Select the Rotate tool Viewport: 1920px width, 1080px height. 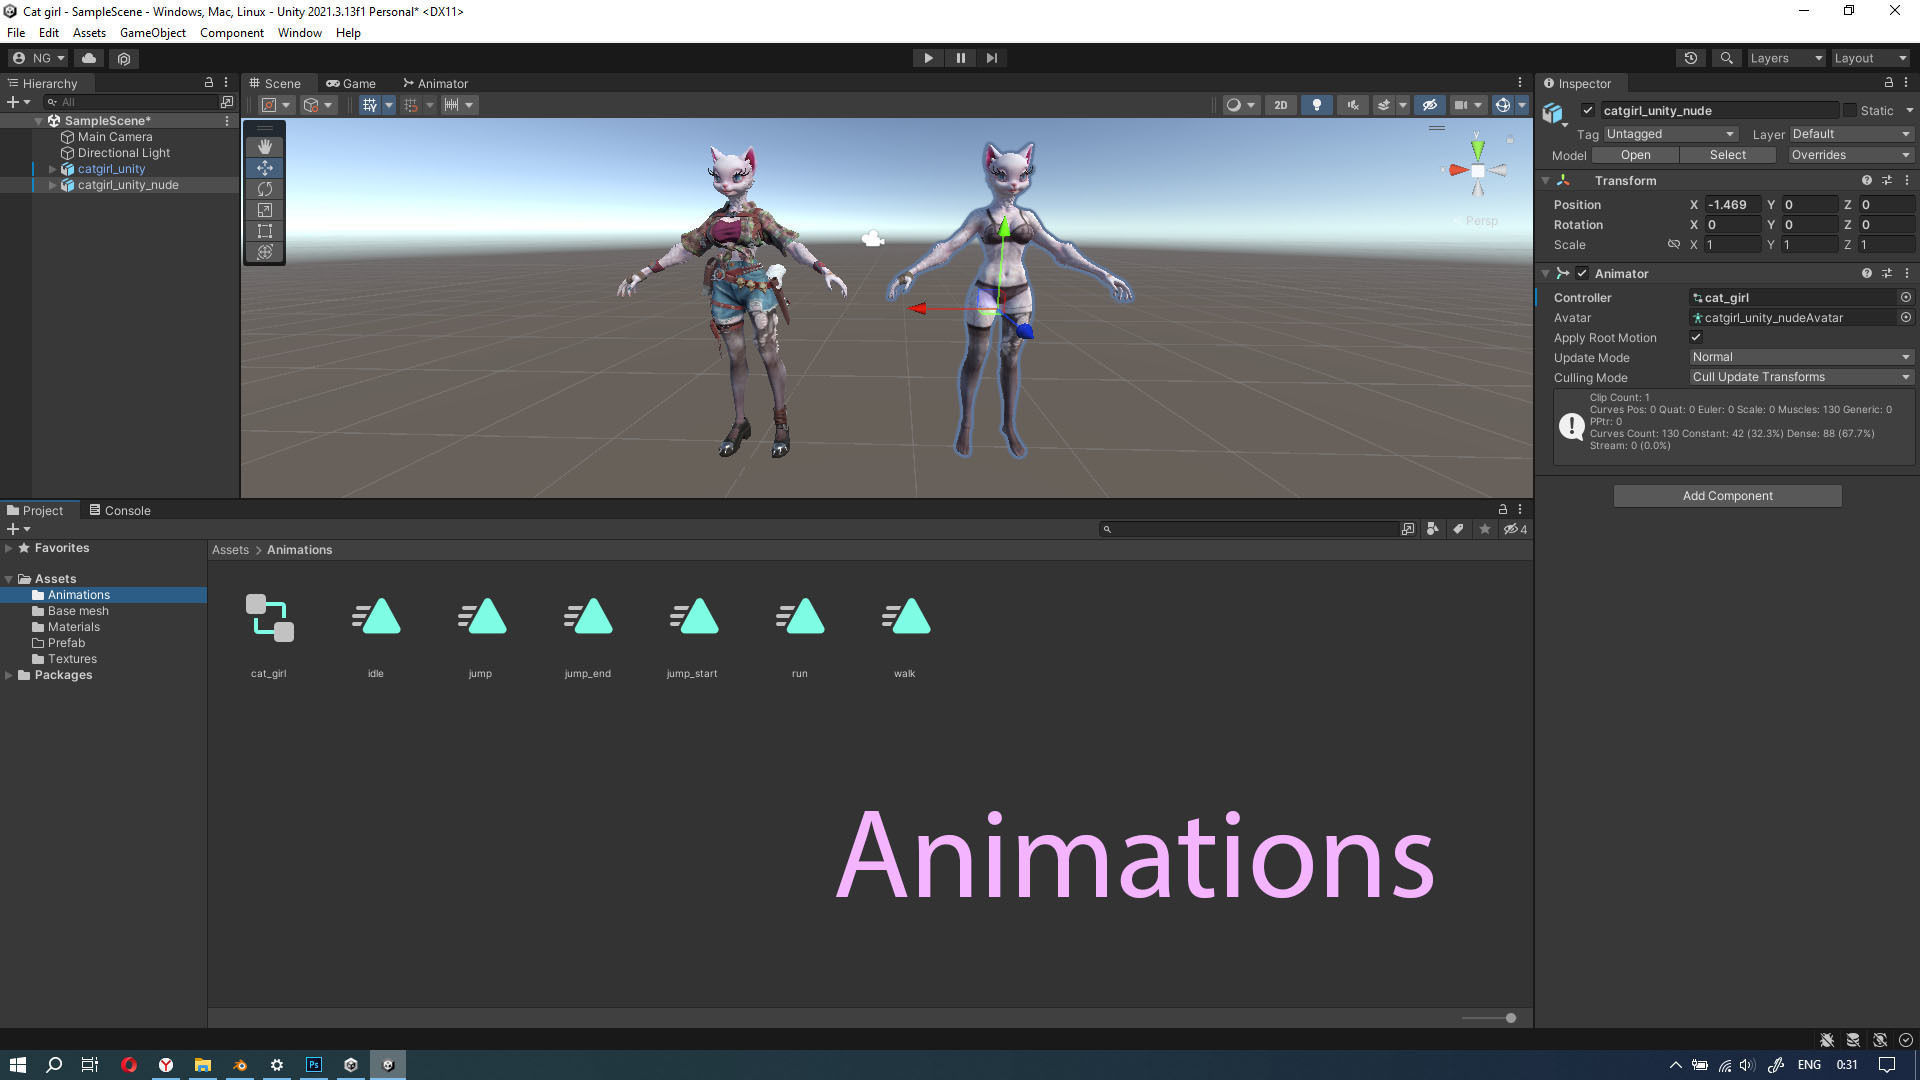pyautogui.click(x=265, y=189)
